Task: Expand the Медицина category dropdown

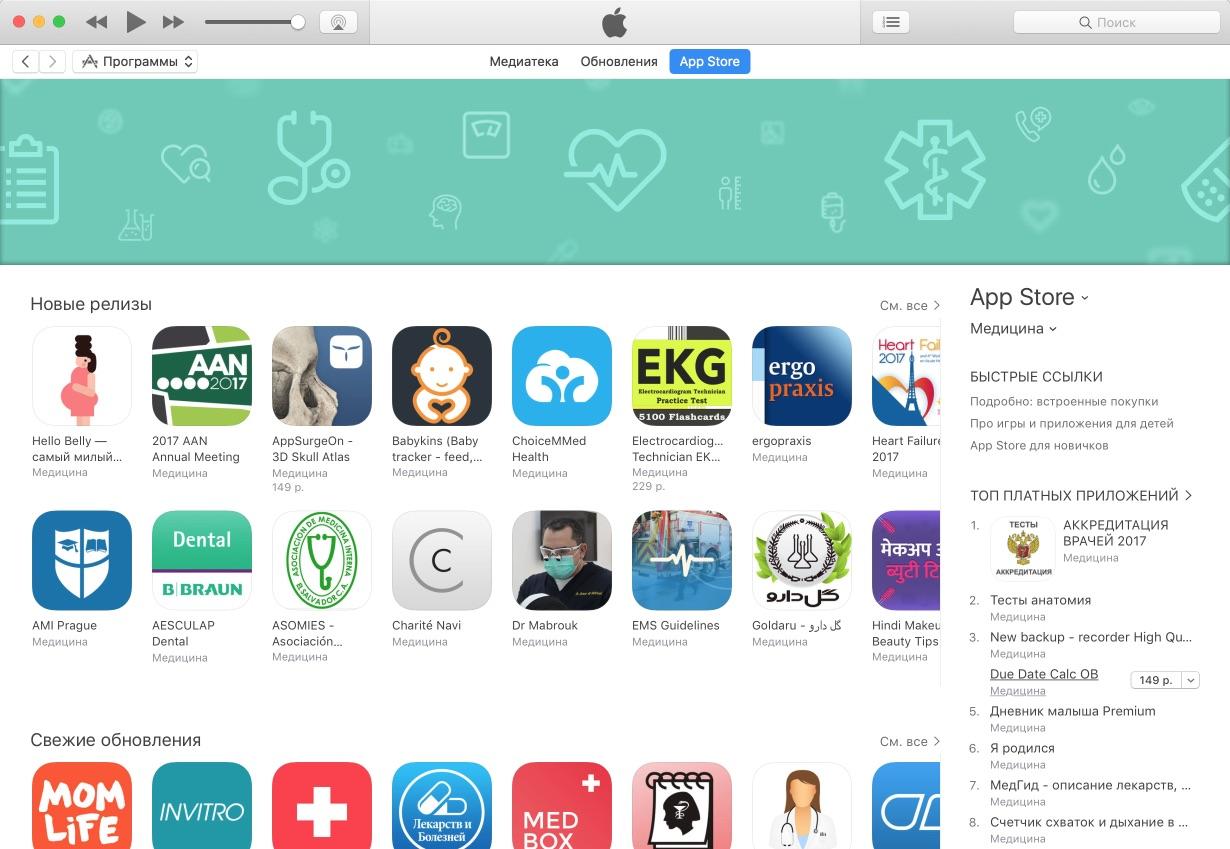Action: click(x=1013, y=328)
